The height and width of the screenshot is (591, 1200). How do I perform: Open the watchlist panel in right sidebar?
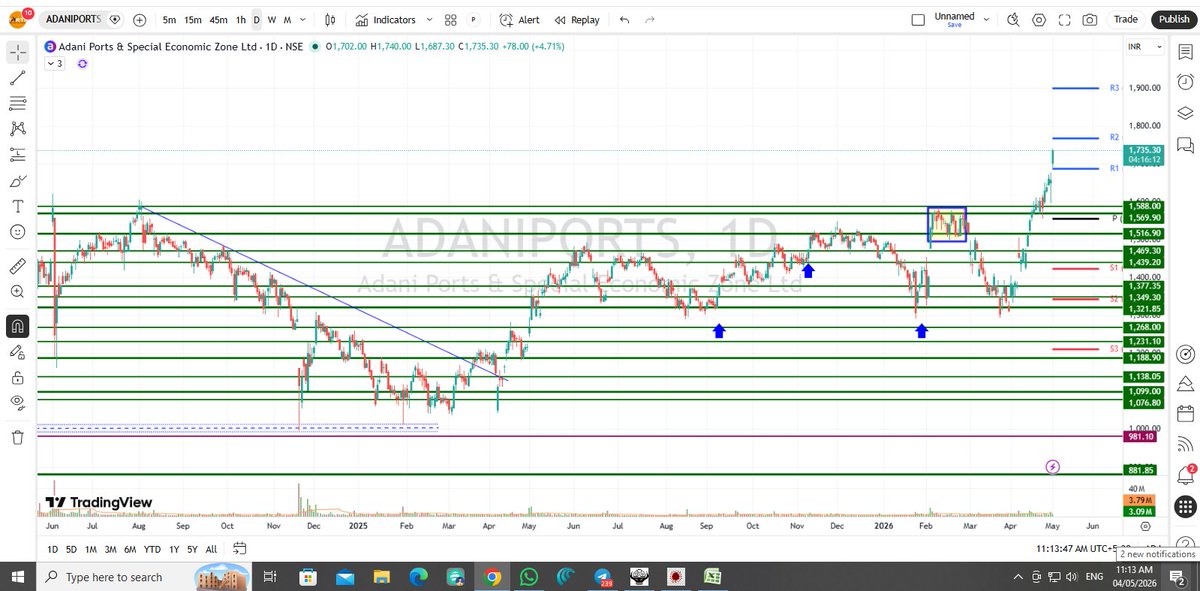coord(1185,51)
